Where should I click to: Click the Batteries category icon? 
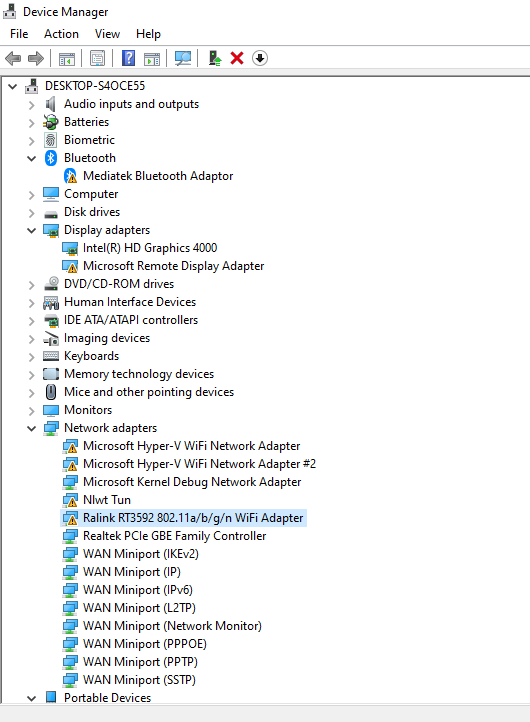point(51,122)
